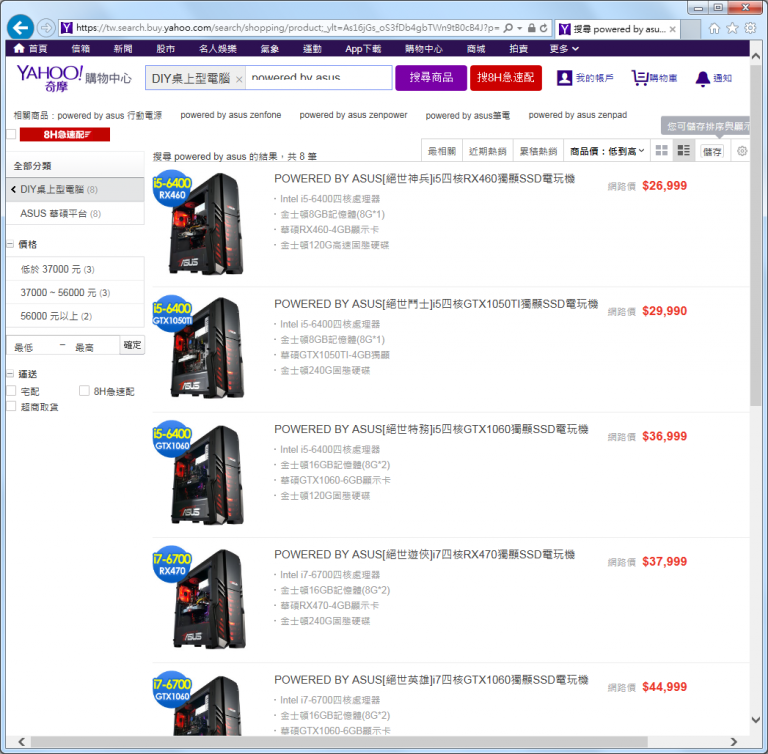Open display settings gear icon near 儲存

coord(742,151)
